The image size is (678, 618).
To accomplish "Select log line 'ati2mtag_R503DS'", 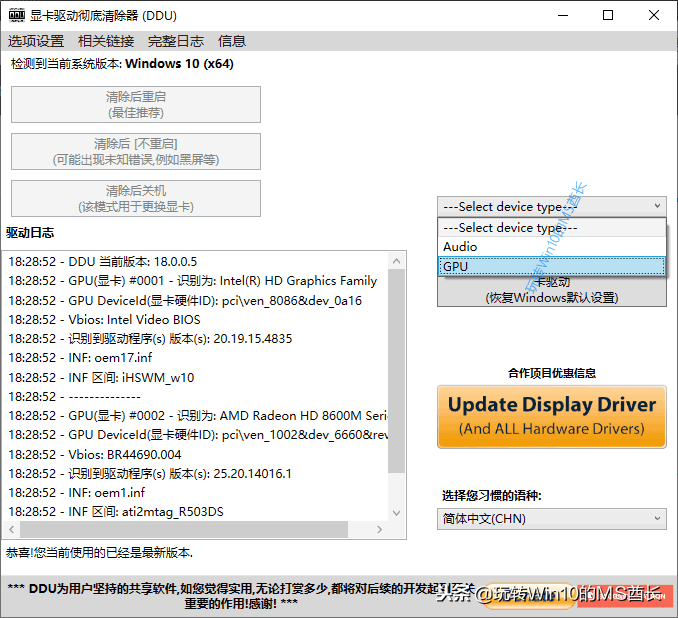I will (x=116, y=512).
